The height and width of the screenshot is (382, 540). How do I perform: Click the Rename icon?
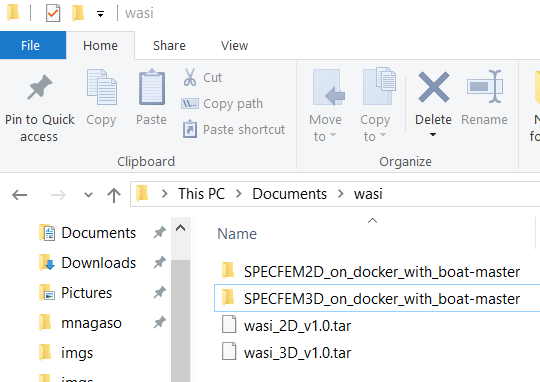(x=485, y=86)
